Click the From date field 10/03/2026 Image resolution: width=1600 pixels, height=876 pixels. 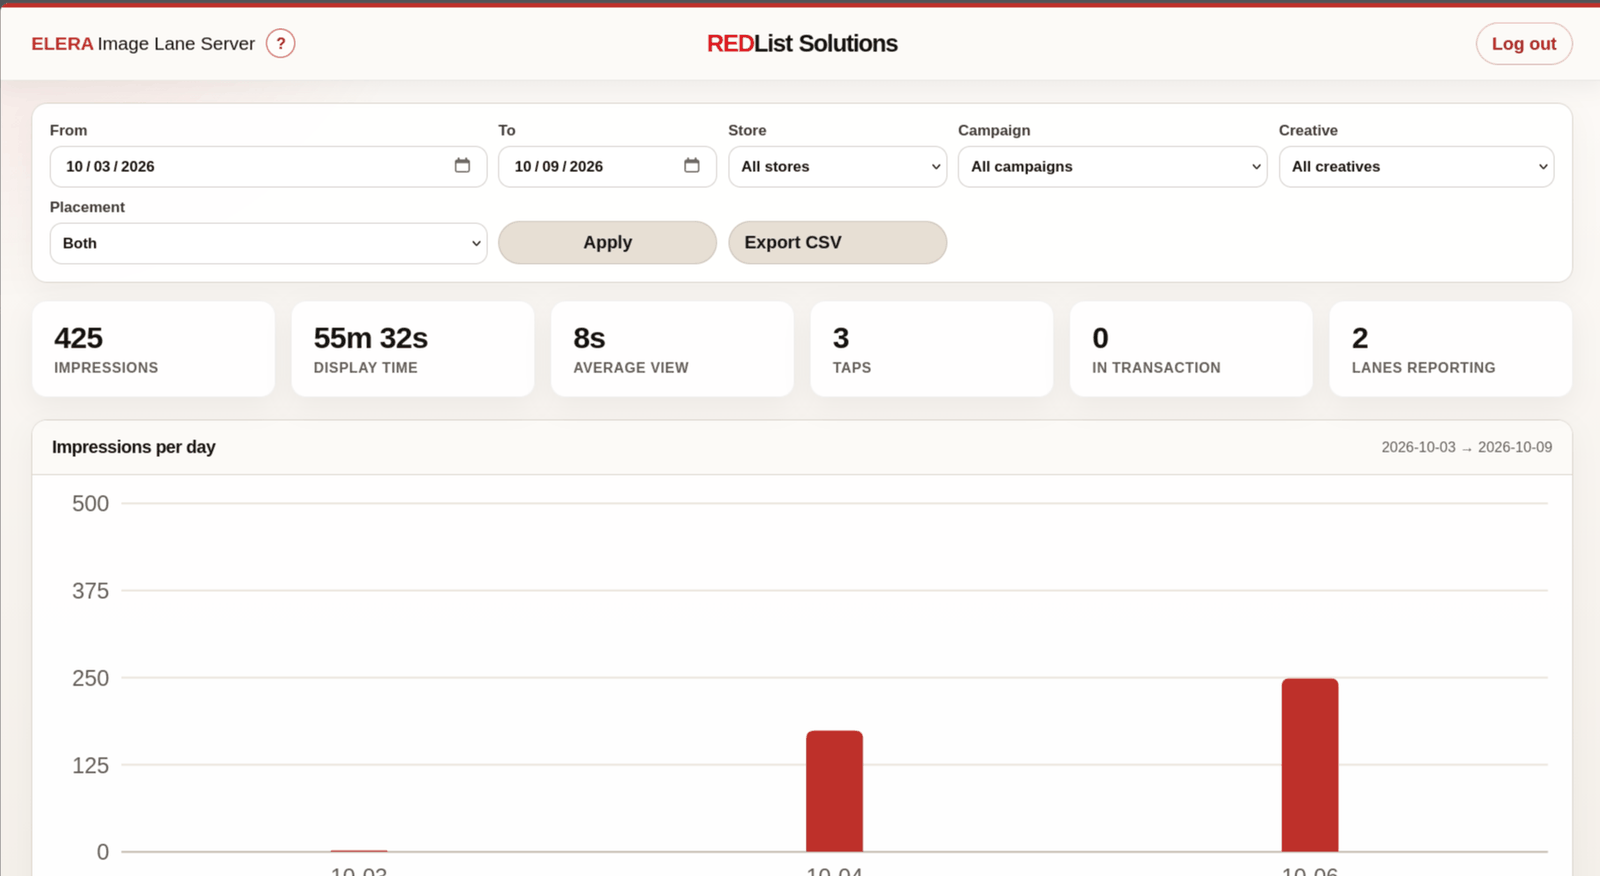pyautogui.click(x=268, y=167)
